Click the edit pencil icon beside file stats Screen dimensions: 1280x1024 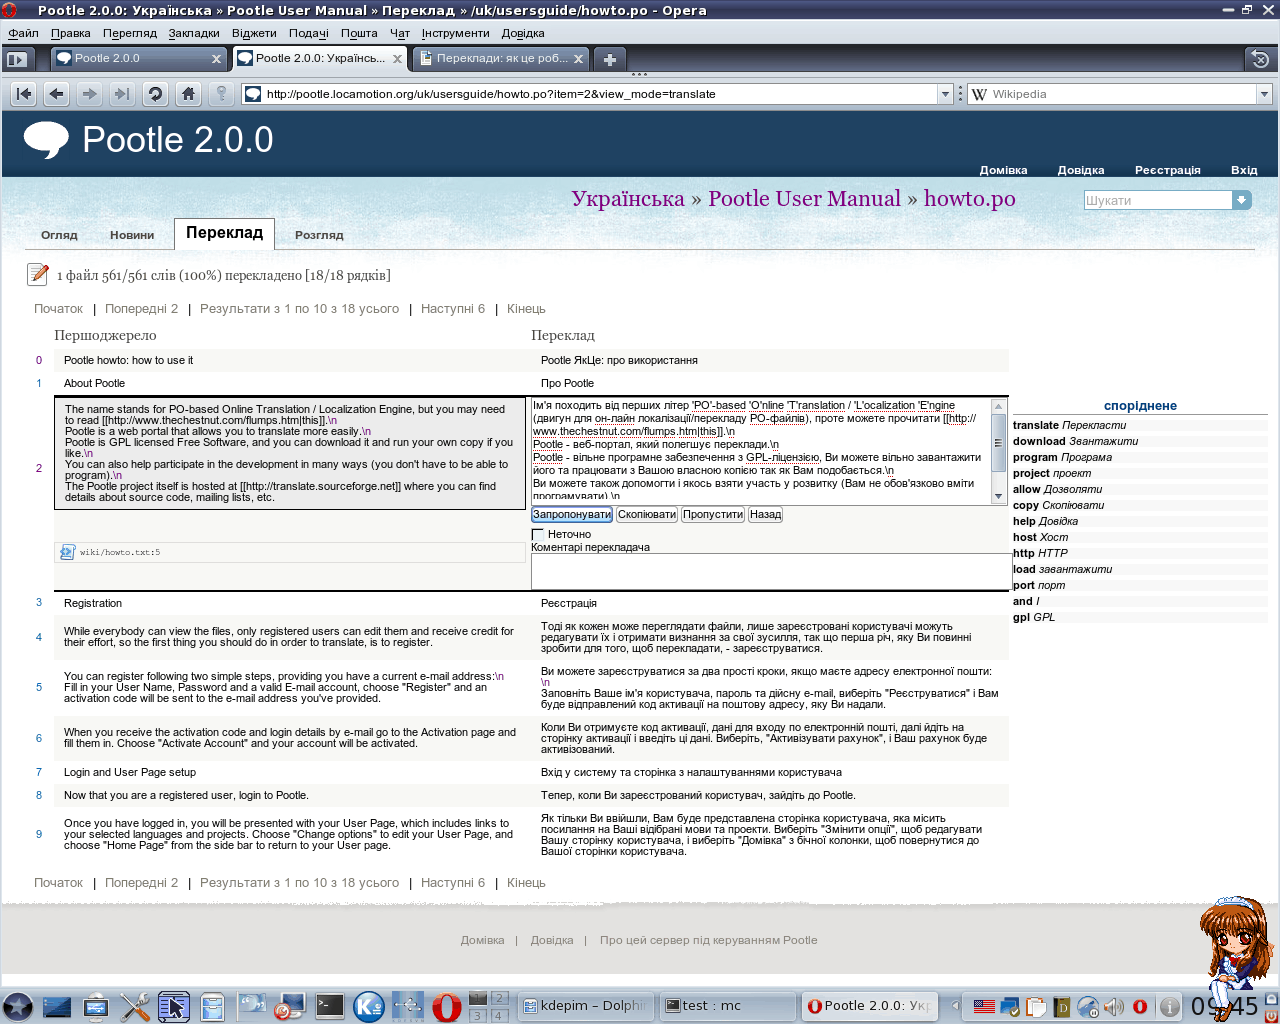pyautogui.click(x=38, y=274)
